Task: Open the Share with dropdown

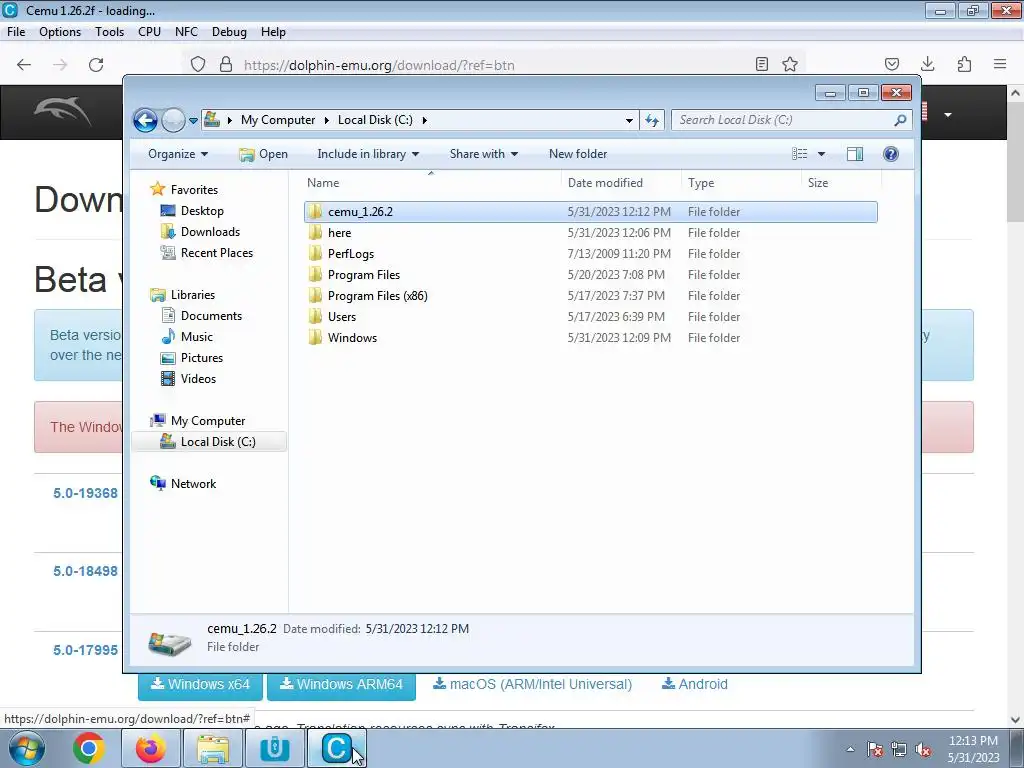Action: pos(484,154)
